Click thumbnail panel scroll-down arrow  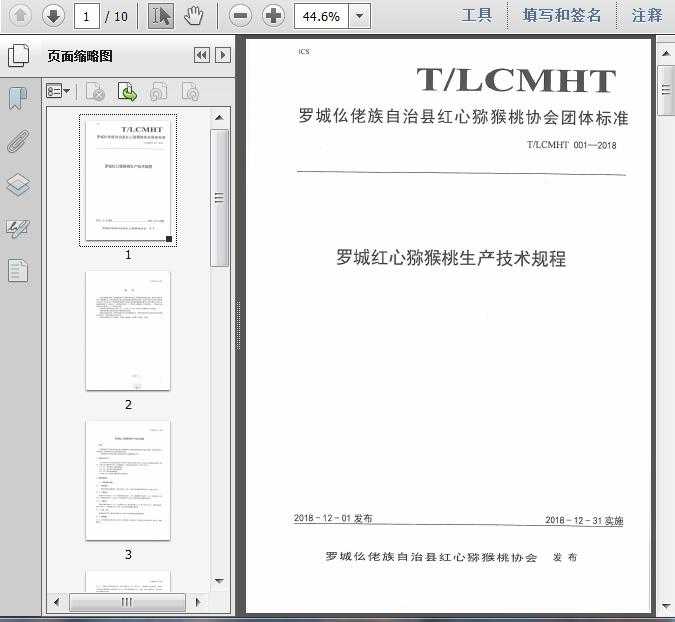pyautogui.click(x=219, y=581)
